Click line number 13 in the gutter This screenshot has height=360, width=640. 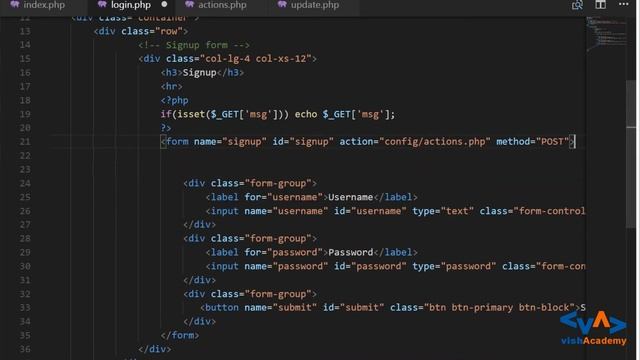click(25, 31)
